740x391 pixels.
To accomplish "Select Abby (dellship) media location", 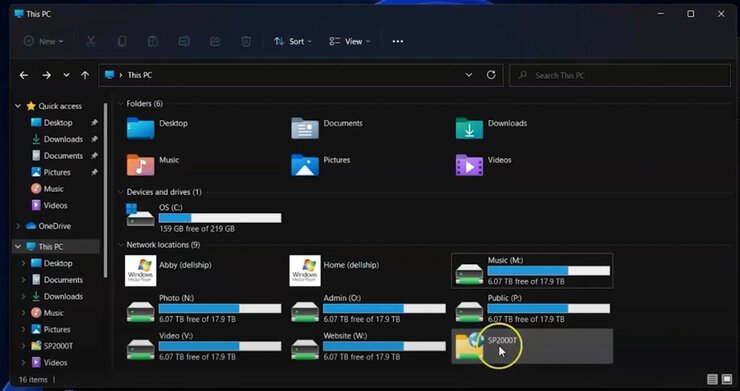I will [169, 271].
